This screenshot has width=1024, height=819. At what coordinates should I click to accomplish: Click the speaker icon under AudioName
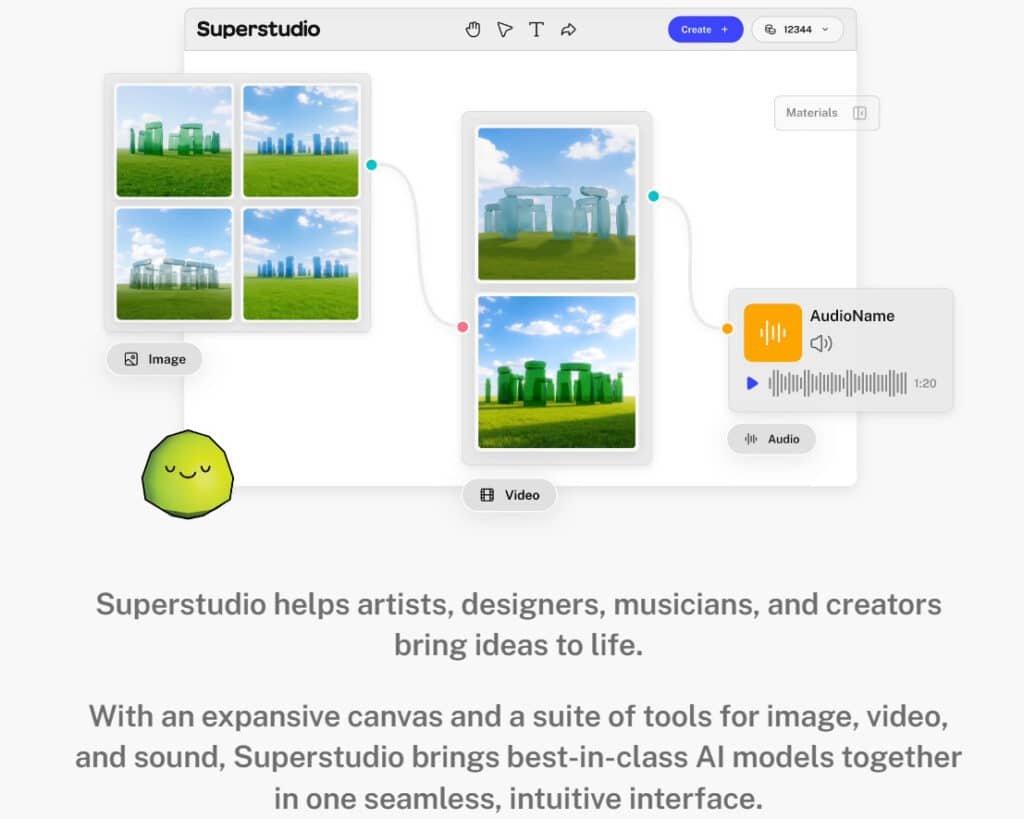pos(820,343)
